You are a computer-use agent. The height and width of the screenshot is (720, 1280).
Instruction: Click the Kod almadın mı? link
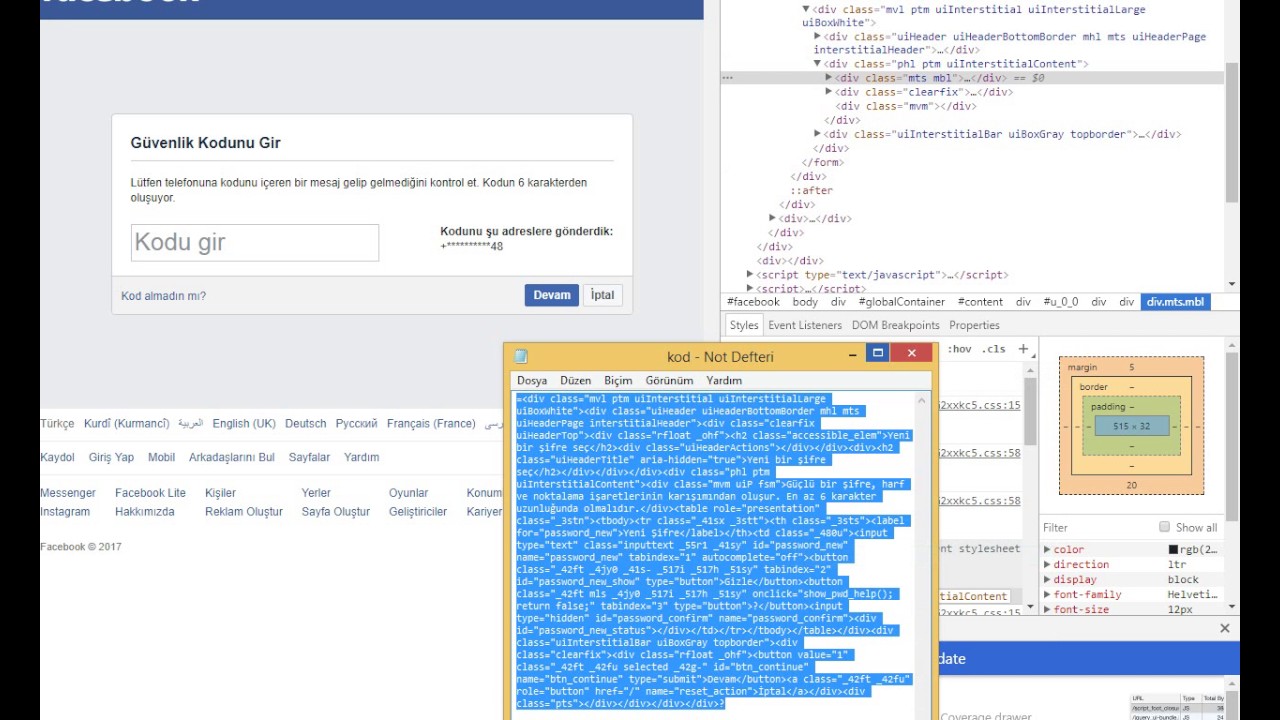163,296
